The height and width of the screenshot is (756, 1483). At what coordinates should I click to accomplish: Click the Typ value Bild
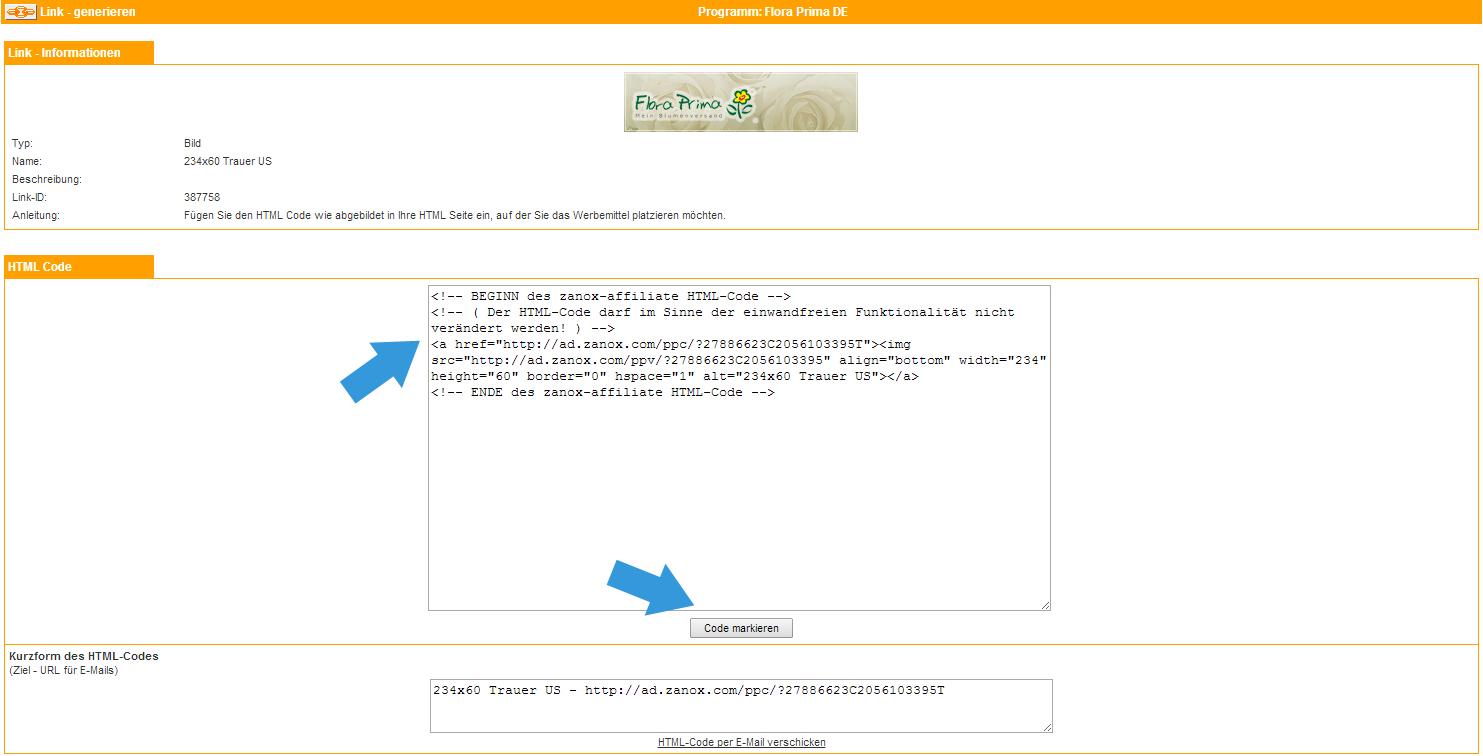[x=193, y=144]
